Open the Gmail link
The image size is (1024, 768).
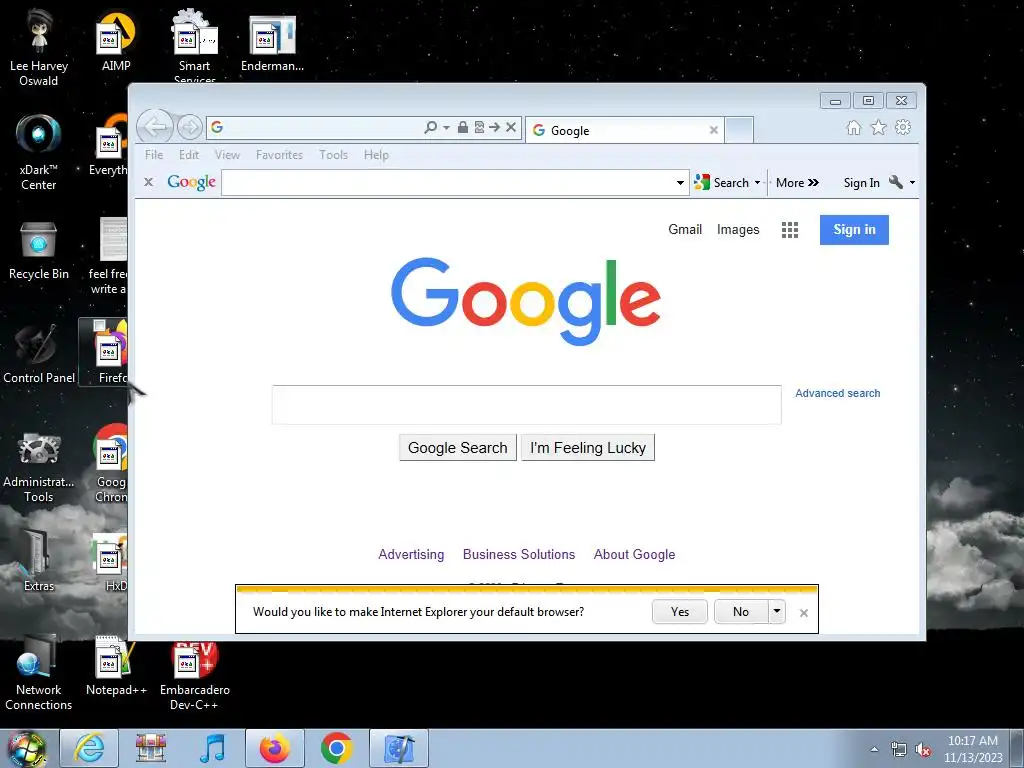(685, 229)
